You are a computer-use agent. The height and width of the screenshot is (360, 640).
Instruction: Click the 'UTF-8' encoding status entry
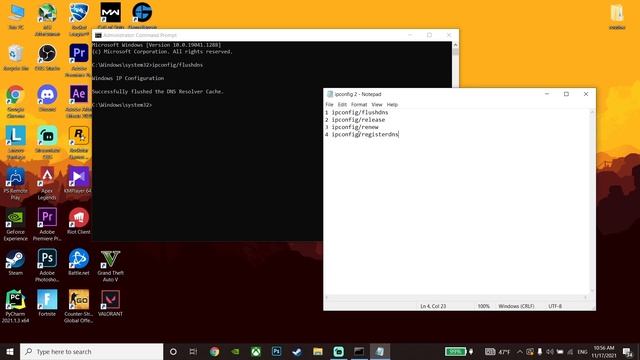[x=555, y=306]
